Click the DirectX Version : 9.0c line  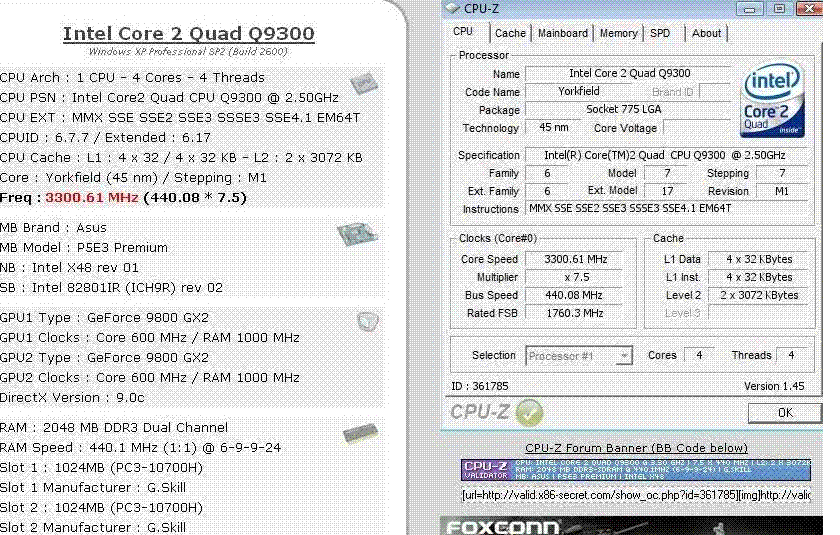click(x=72, y=398)
